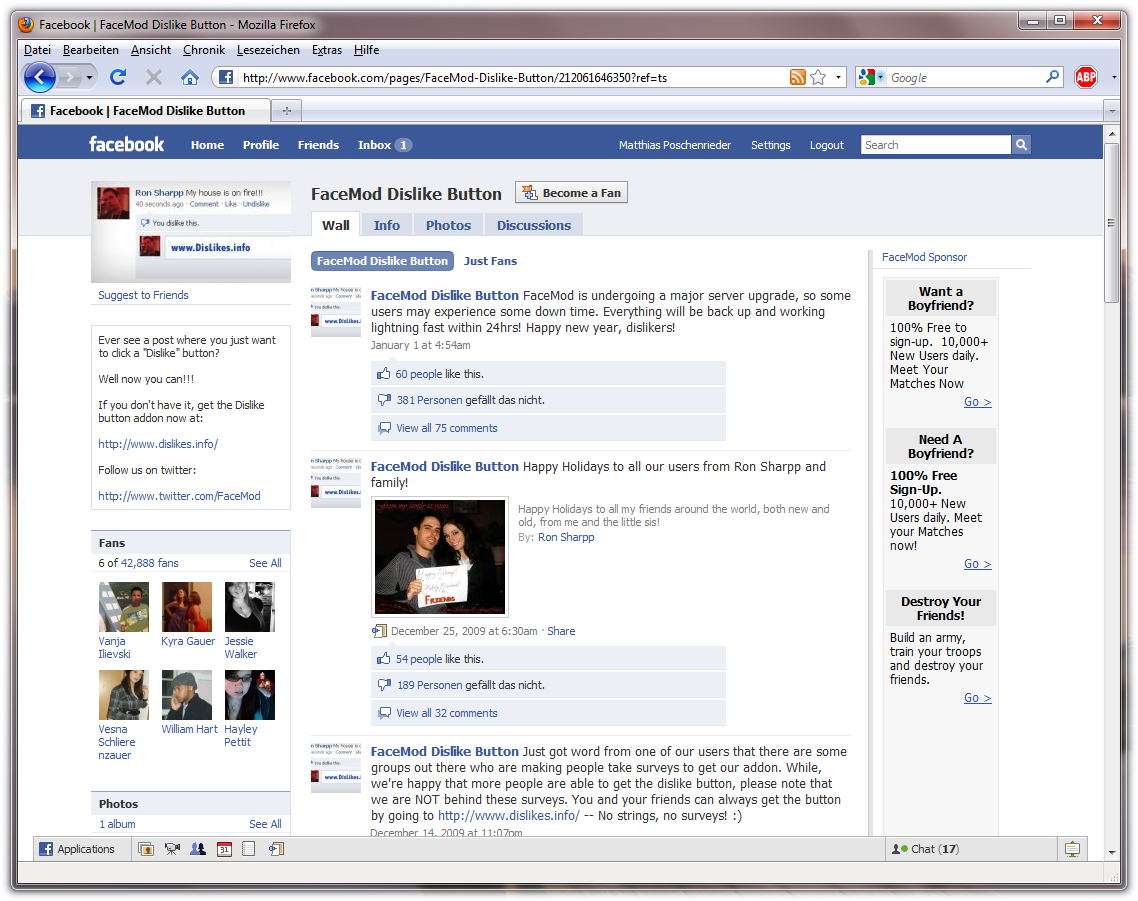
Task: Open the back/forward history dropdown arrow
Action: (x=90, y=77)
